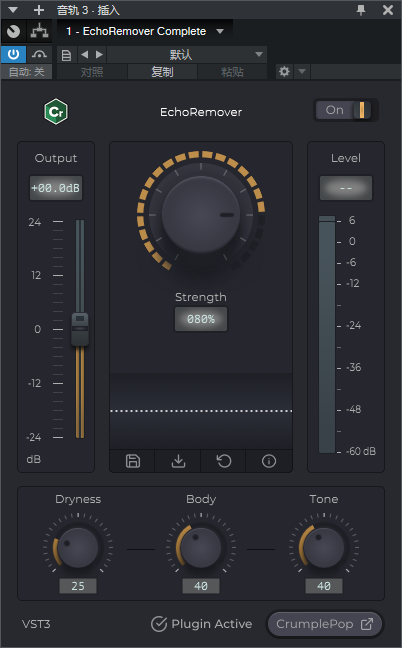Image resolution: width=402 pixels, height=648 pixels.
Task: Click the 对照 compare button
Action: click(x=92, y=72)
